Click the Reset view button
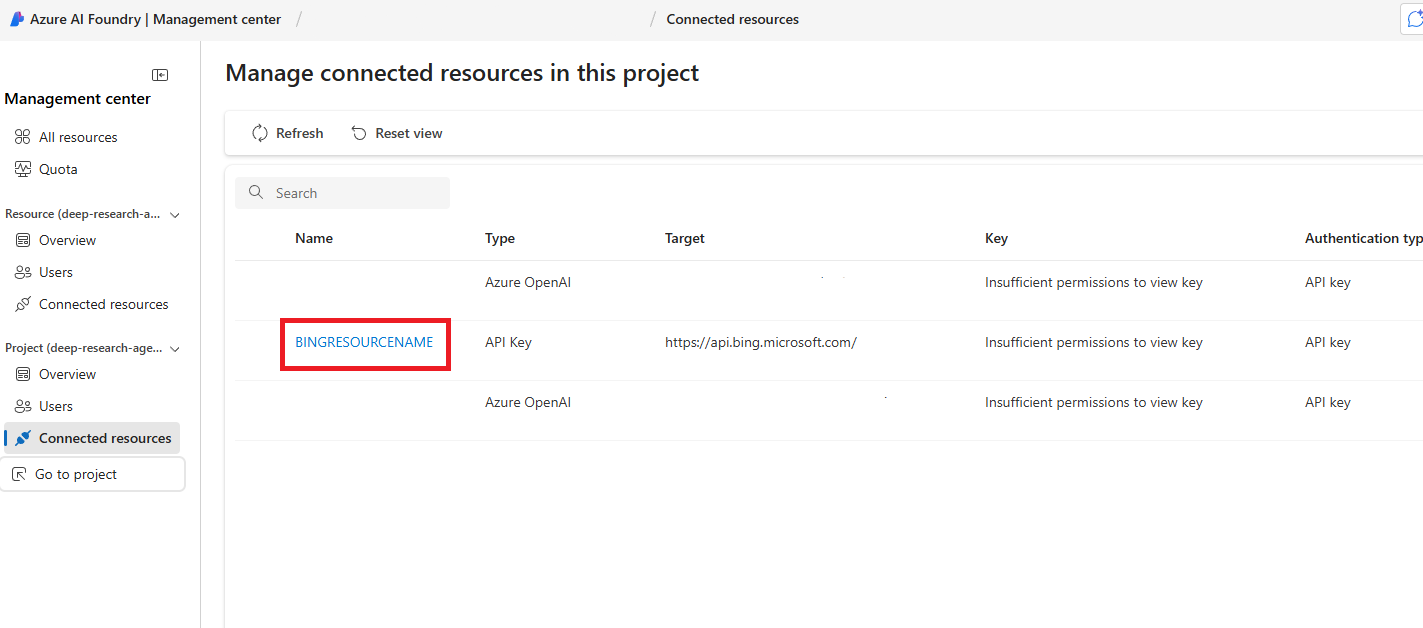 (x=397, y=133)
